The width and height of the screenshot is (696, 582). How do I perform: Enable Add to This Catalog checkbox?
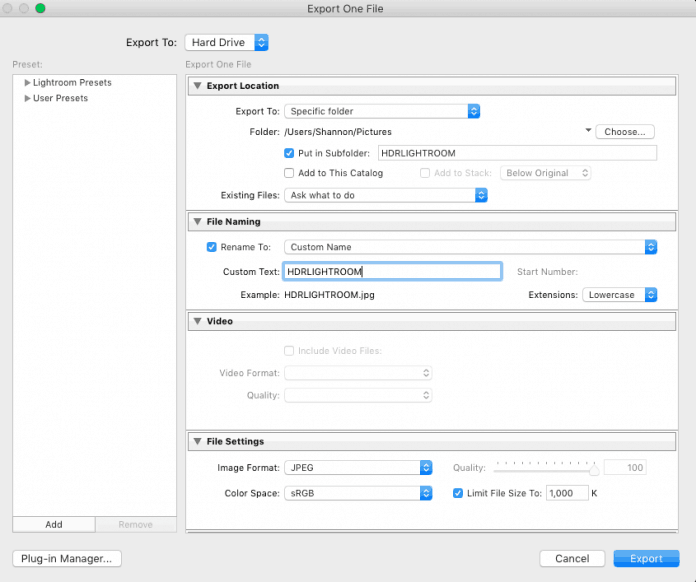pyautogui.click(x=290, y=173)
